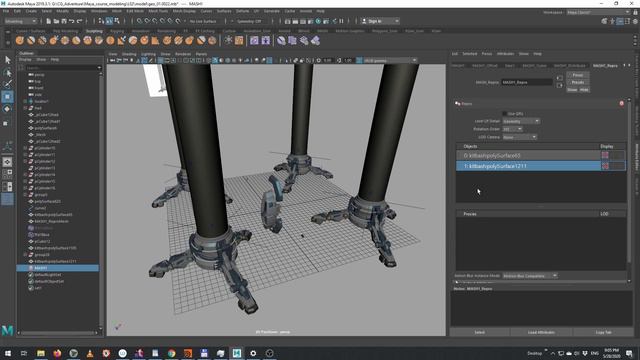Switch to the Poly Modeling shelf tab
The image size is (640, 360).
(x=65, y=31)
